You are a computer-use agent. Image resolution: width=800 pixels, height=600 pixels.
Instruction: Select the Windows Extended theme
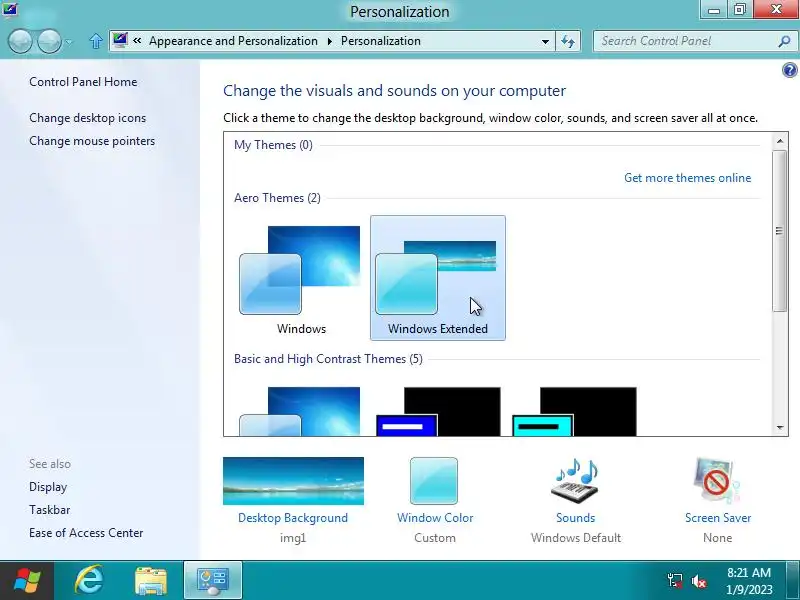coord(438,278)
